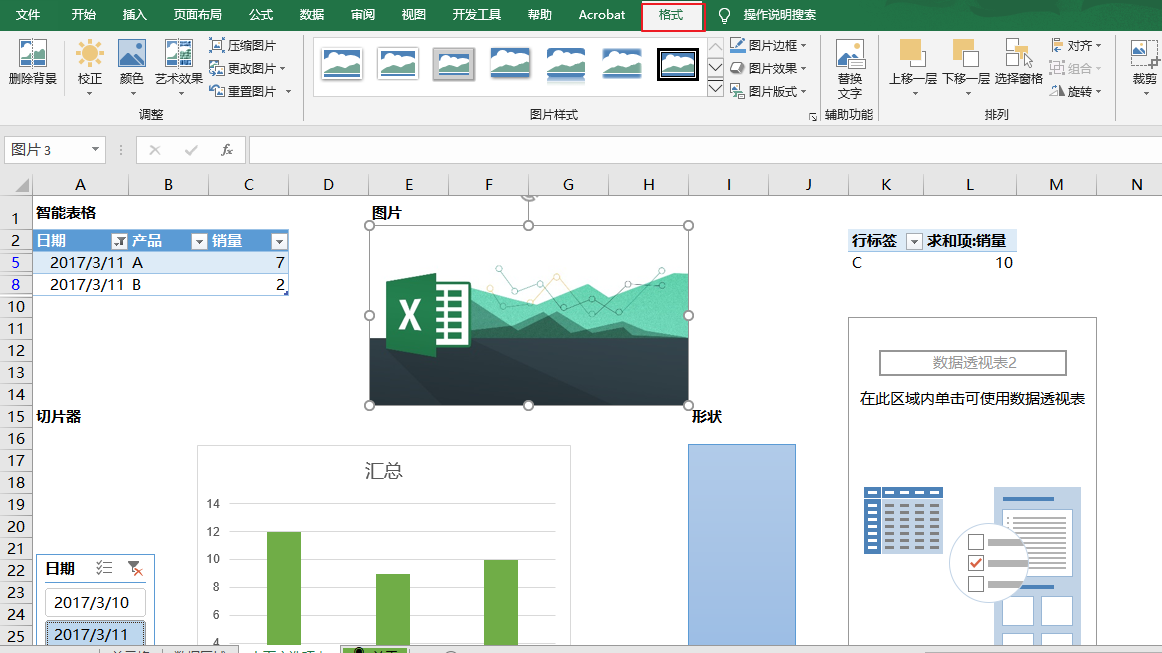Click the formula bar cancel X icon
Viewport: 1162px width, 653px height.
pyautogui.click(x=154, y=150)
